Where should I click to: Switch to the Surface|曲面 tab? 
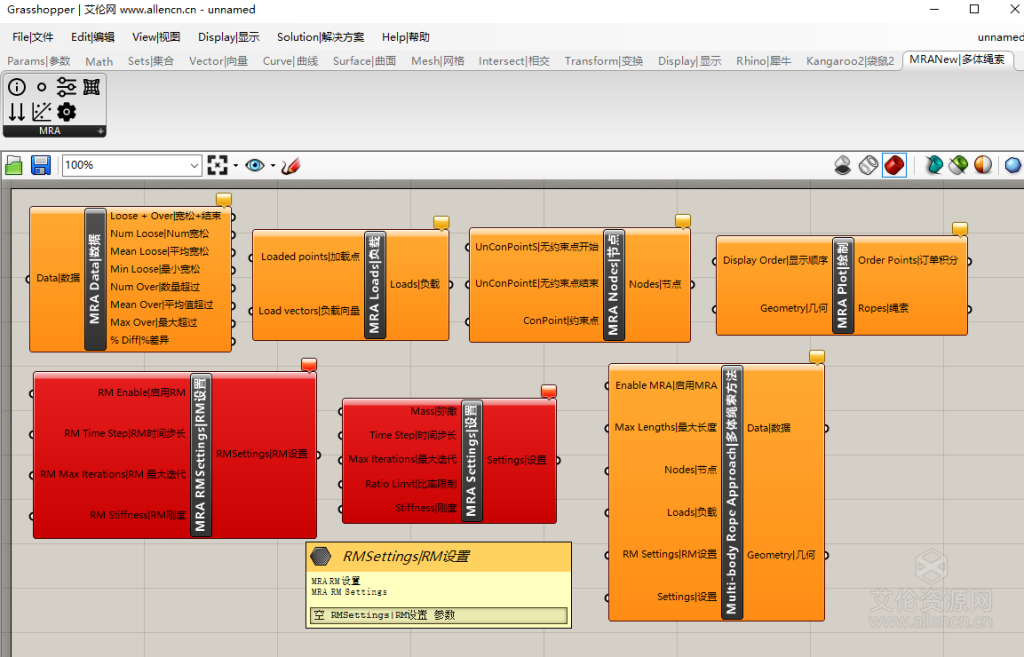(364, 61)
